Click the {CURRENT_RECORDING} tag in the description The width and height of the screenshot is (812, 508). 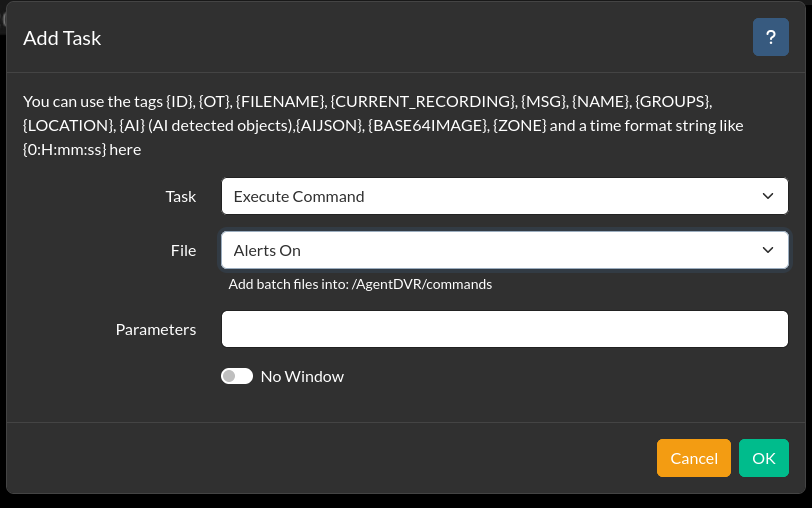(423, 101)
